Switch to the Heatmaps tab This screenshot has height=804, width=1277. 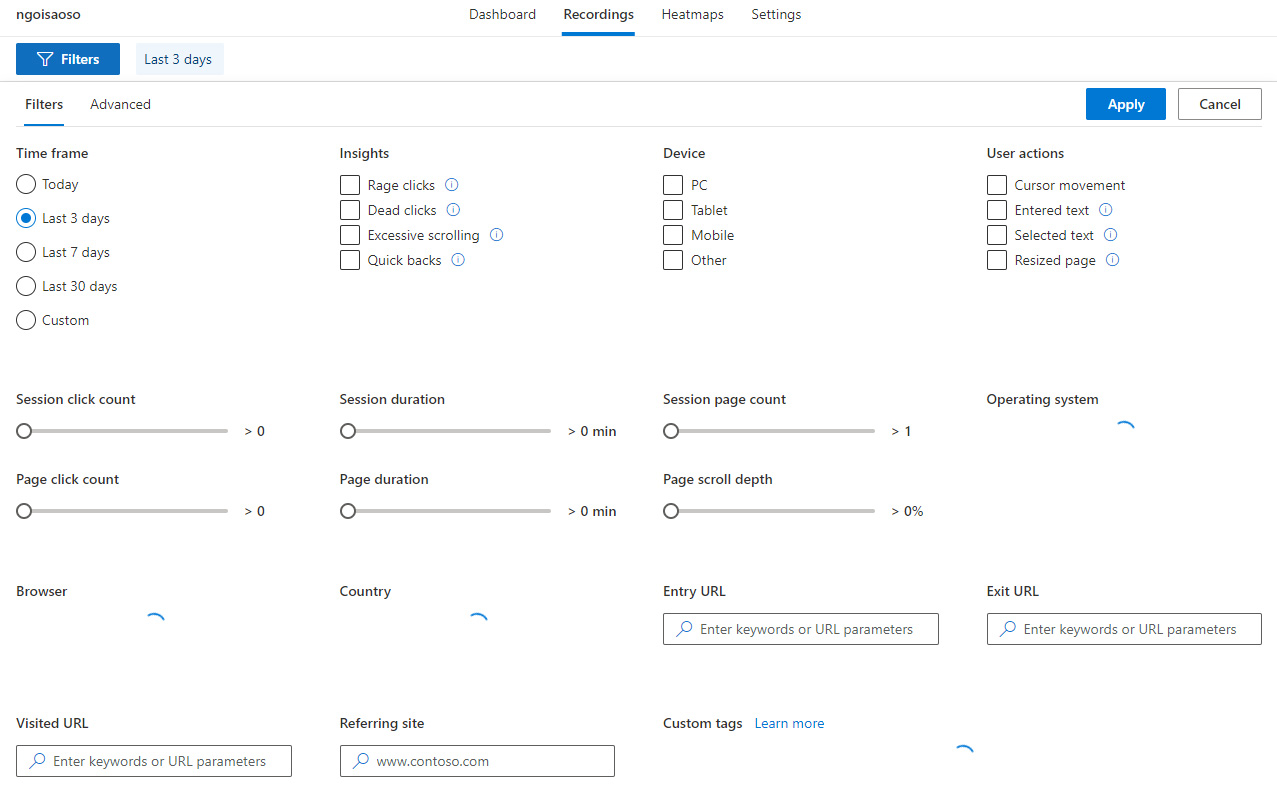[x=692, y=15]
